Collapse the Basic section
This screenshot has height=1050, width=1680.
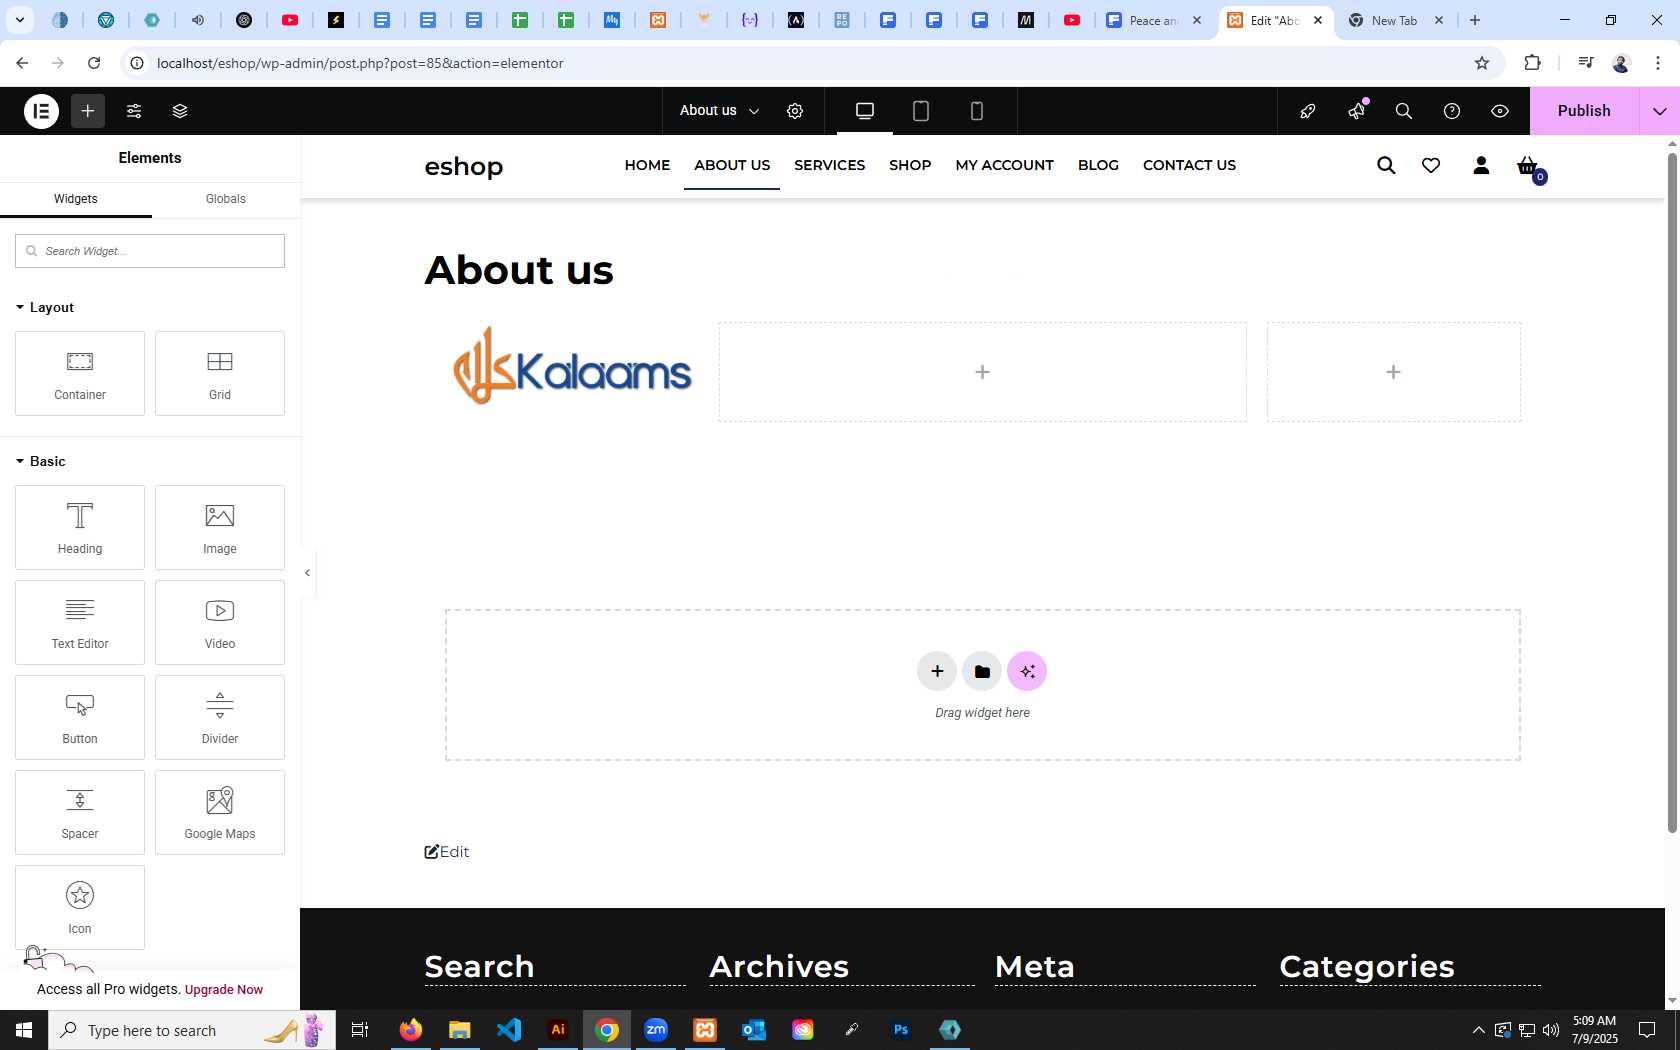(x=41, y=461)
